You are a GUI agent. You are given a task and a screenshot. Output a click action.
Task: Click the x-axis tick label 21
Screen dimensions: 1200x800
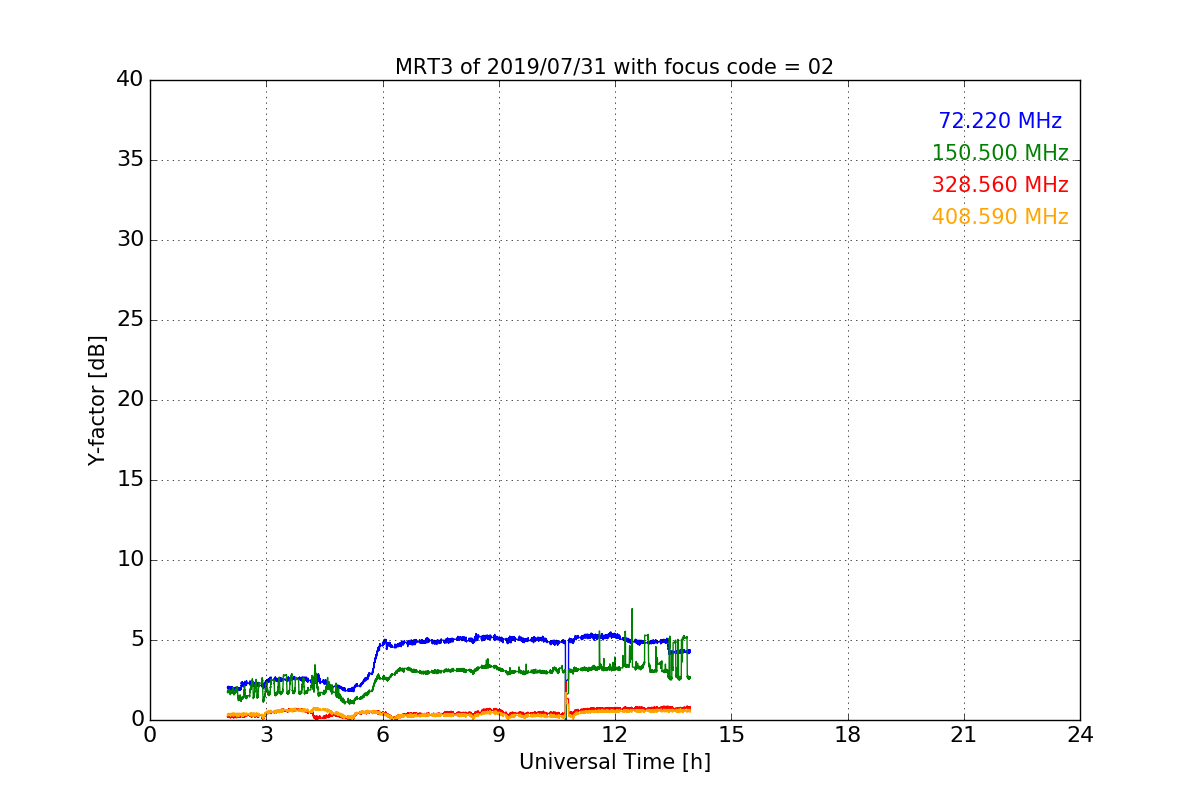(x=964, y=735)
